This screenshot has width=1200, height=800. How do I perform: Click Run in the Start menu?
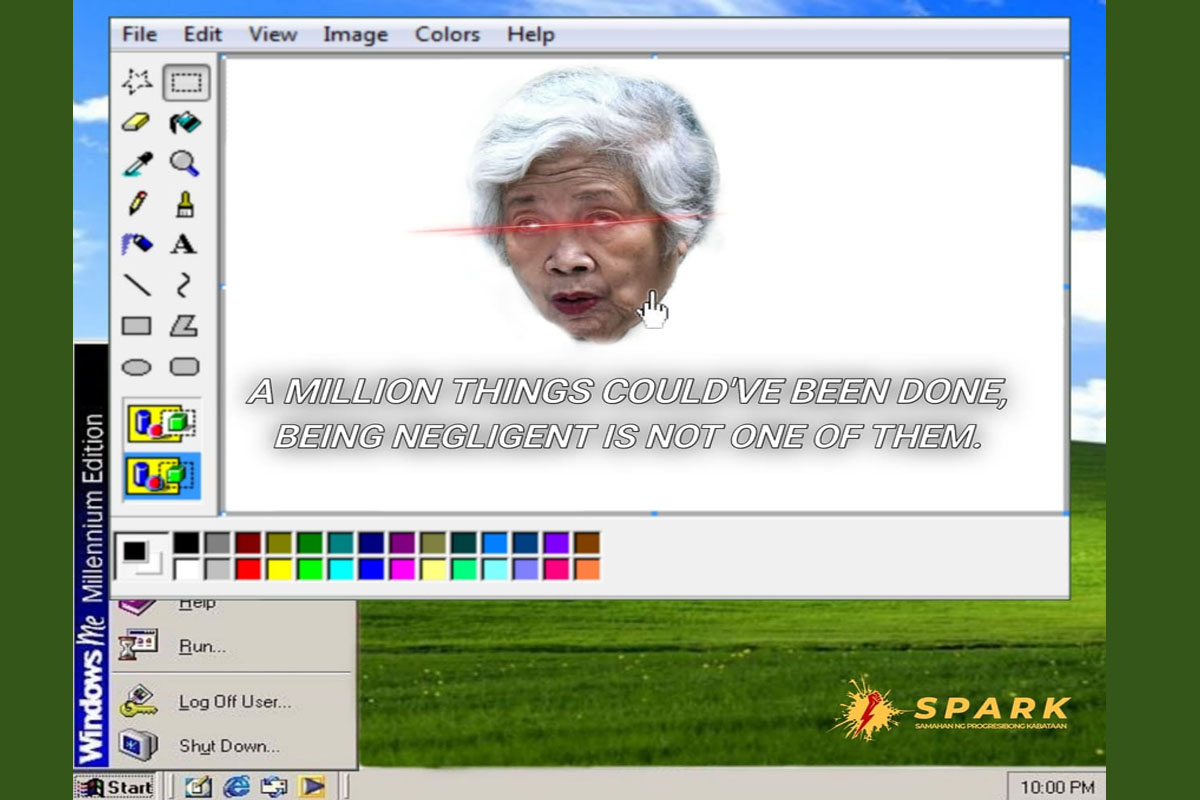click(x=200, y=646)
